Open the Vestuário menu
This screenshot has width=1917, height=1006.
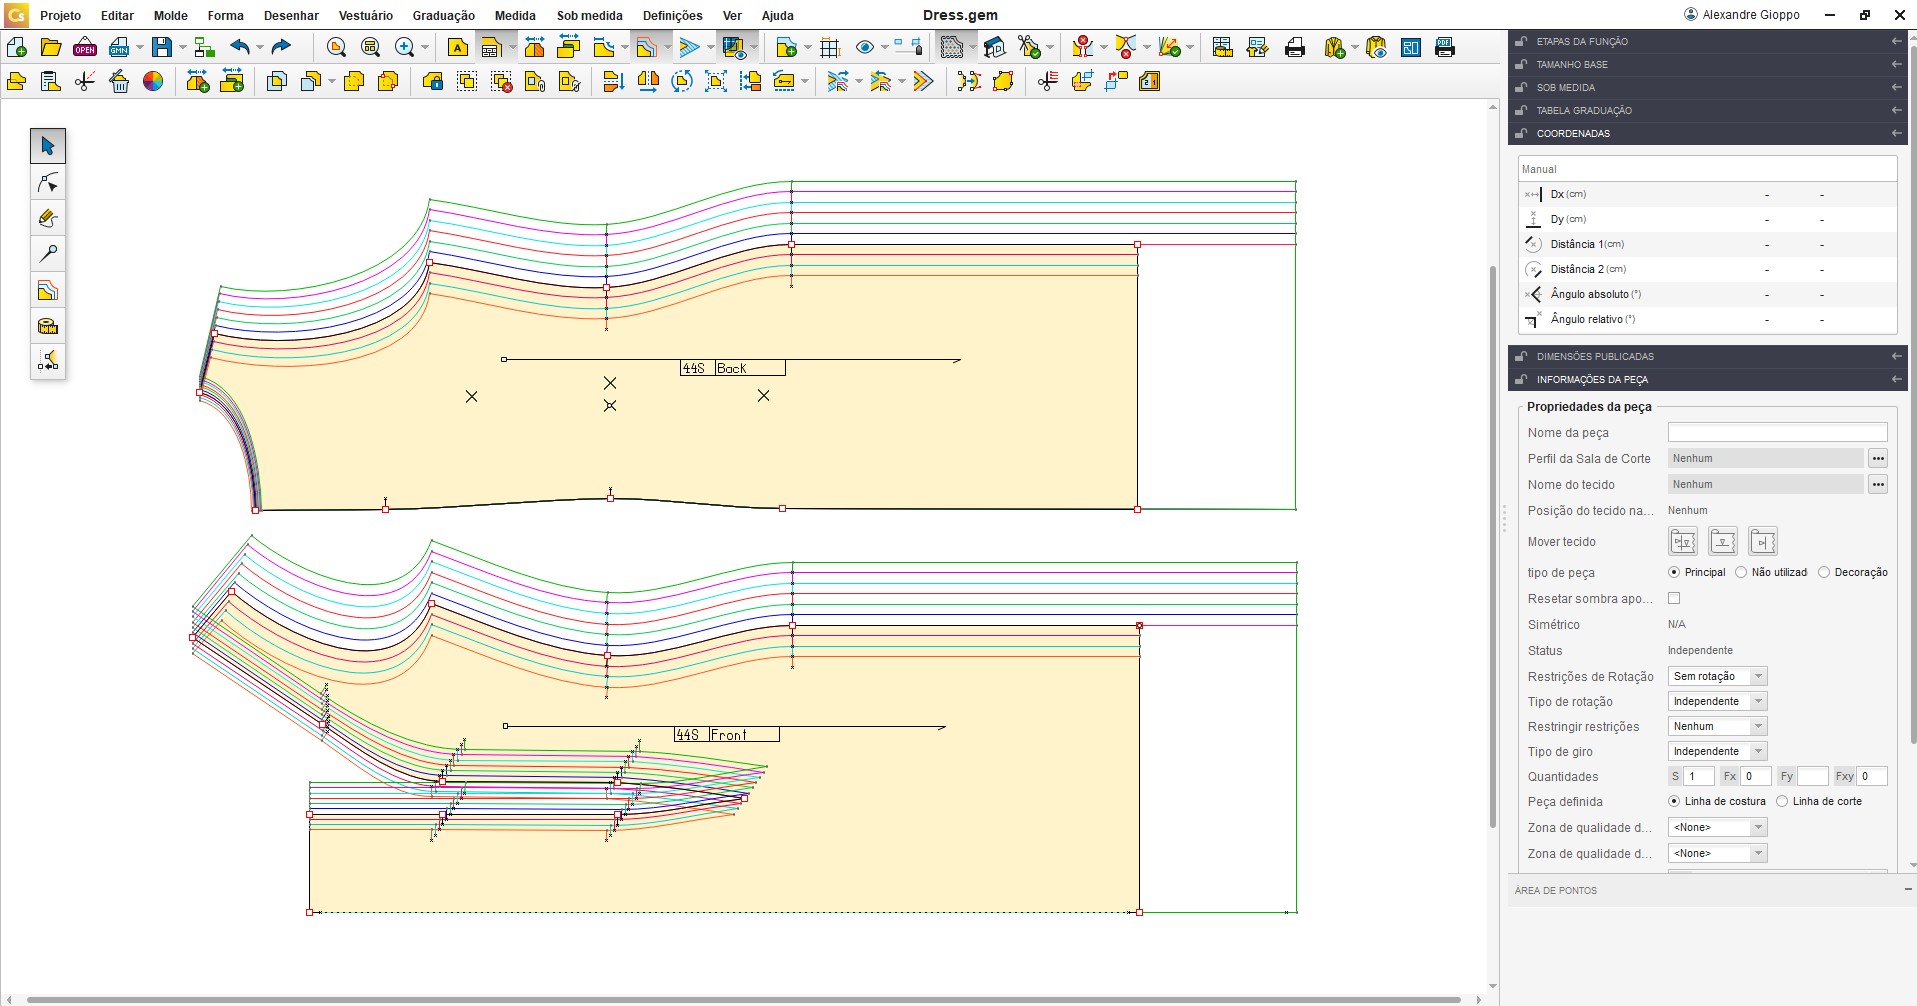(x=365, y=15)
